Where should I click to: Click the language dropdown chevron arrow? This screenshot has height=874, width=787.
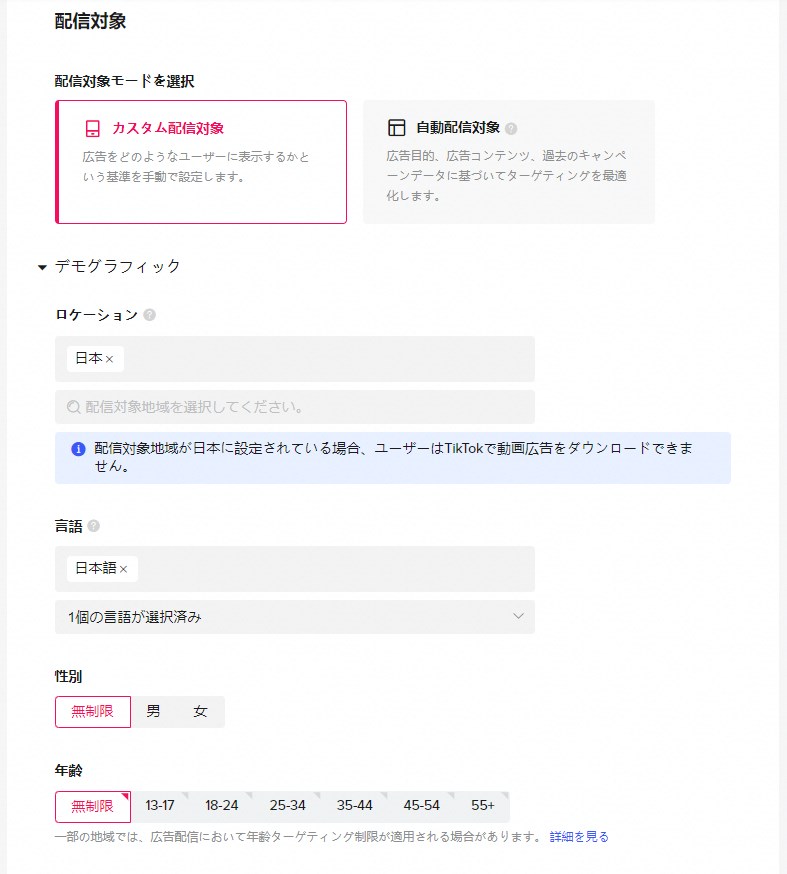(518, 617)
